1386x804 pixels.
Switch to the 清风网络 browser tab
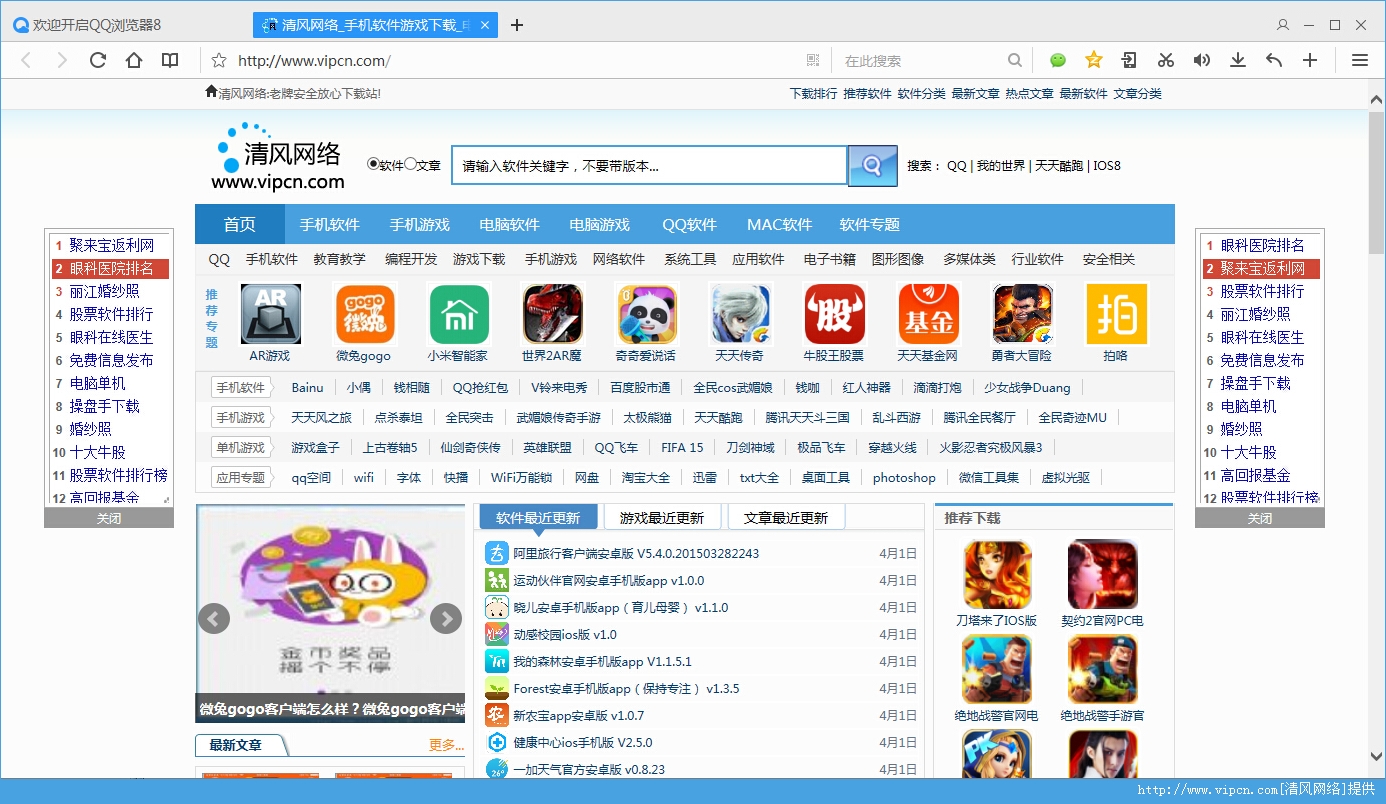375,25
